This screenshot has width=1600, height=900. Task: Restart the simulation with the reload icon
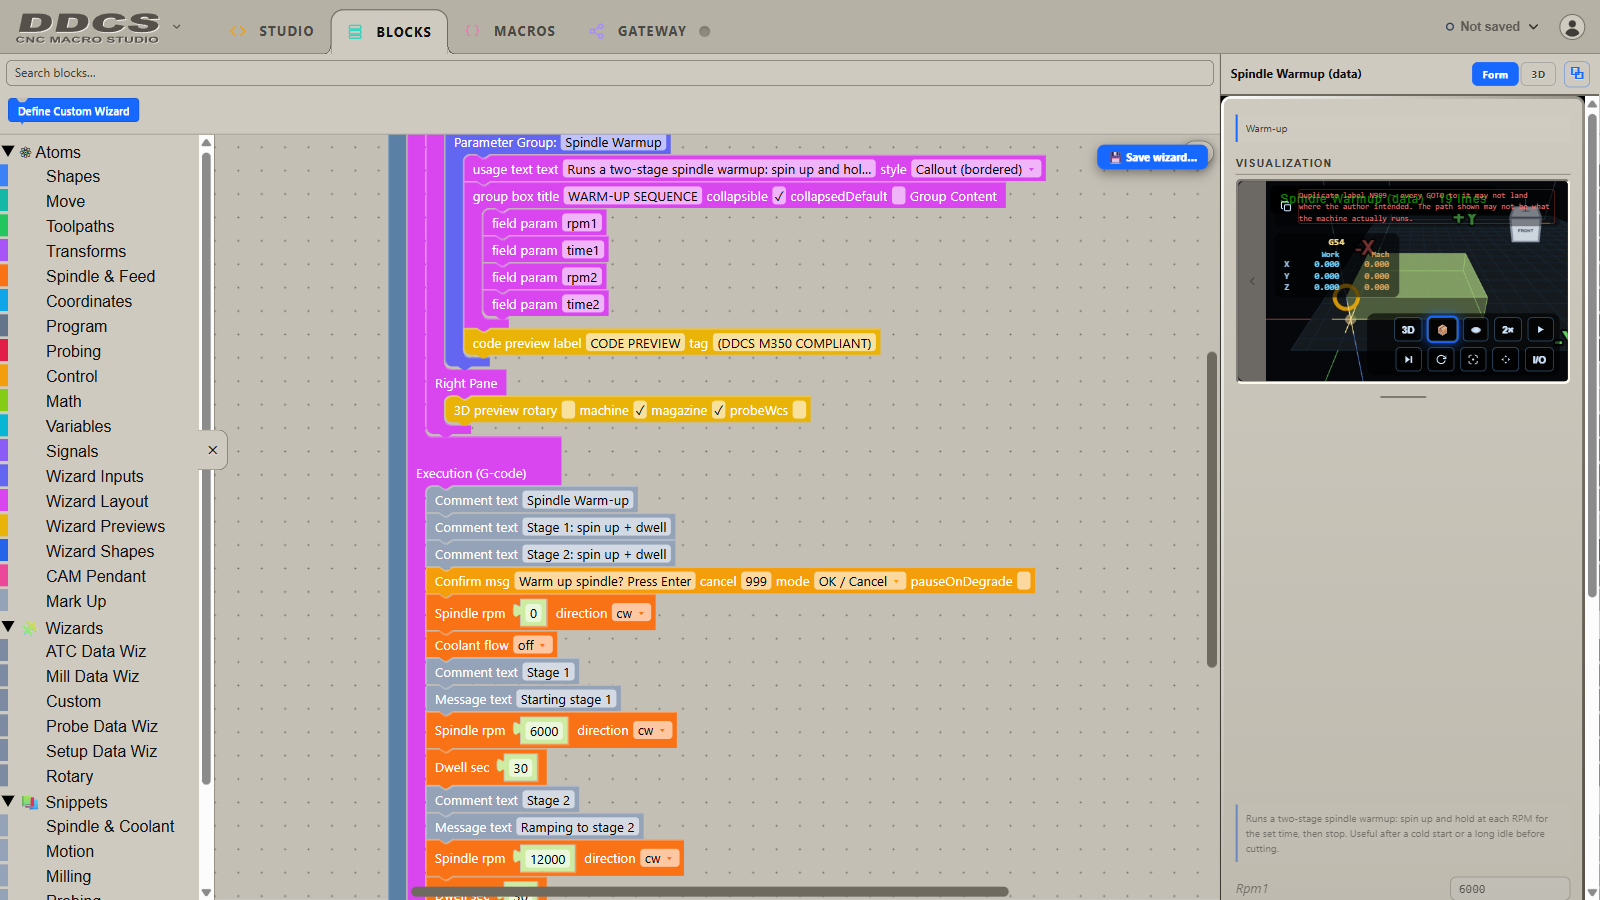pyautogui.click(x=1441, y=359)
